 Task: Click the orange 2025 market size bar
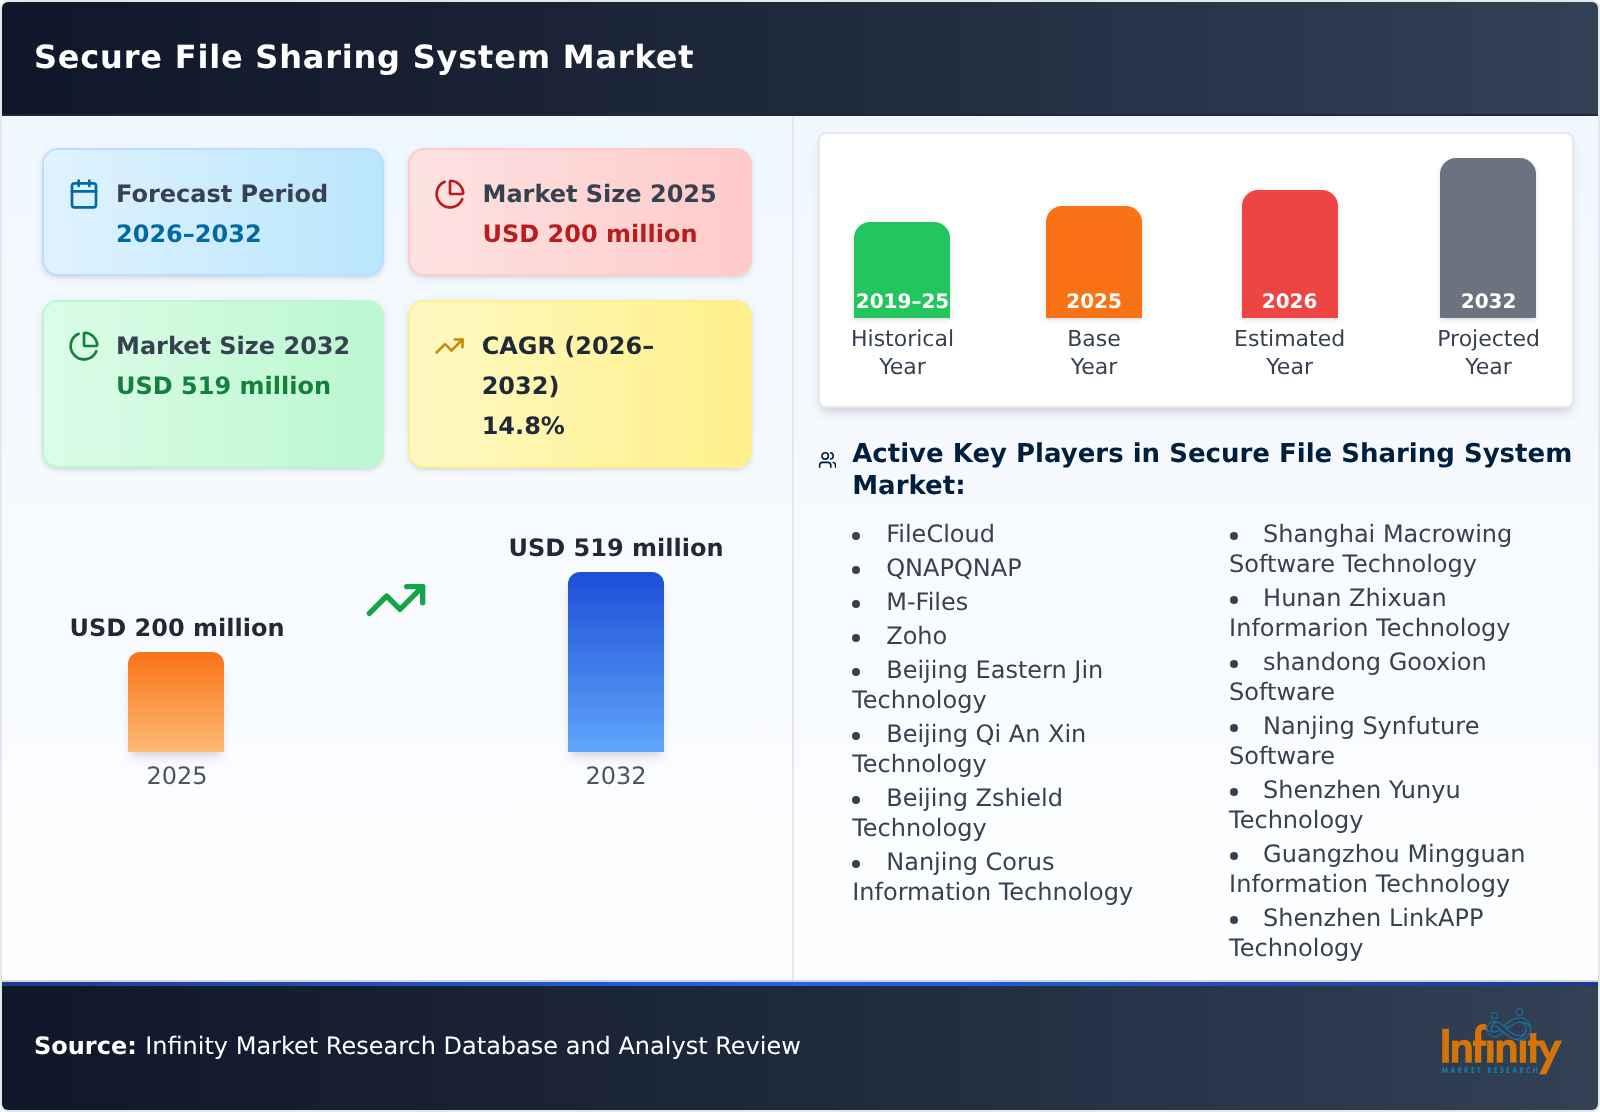coord(176,702)
